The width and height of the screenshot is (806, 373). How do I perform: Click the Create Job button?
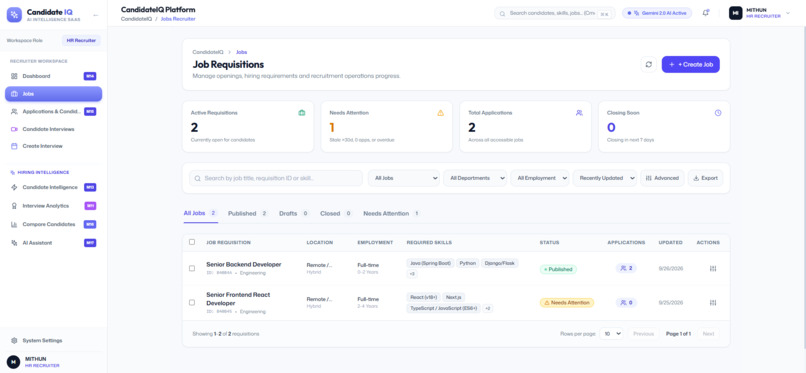click(x=690, y=64)
